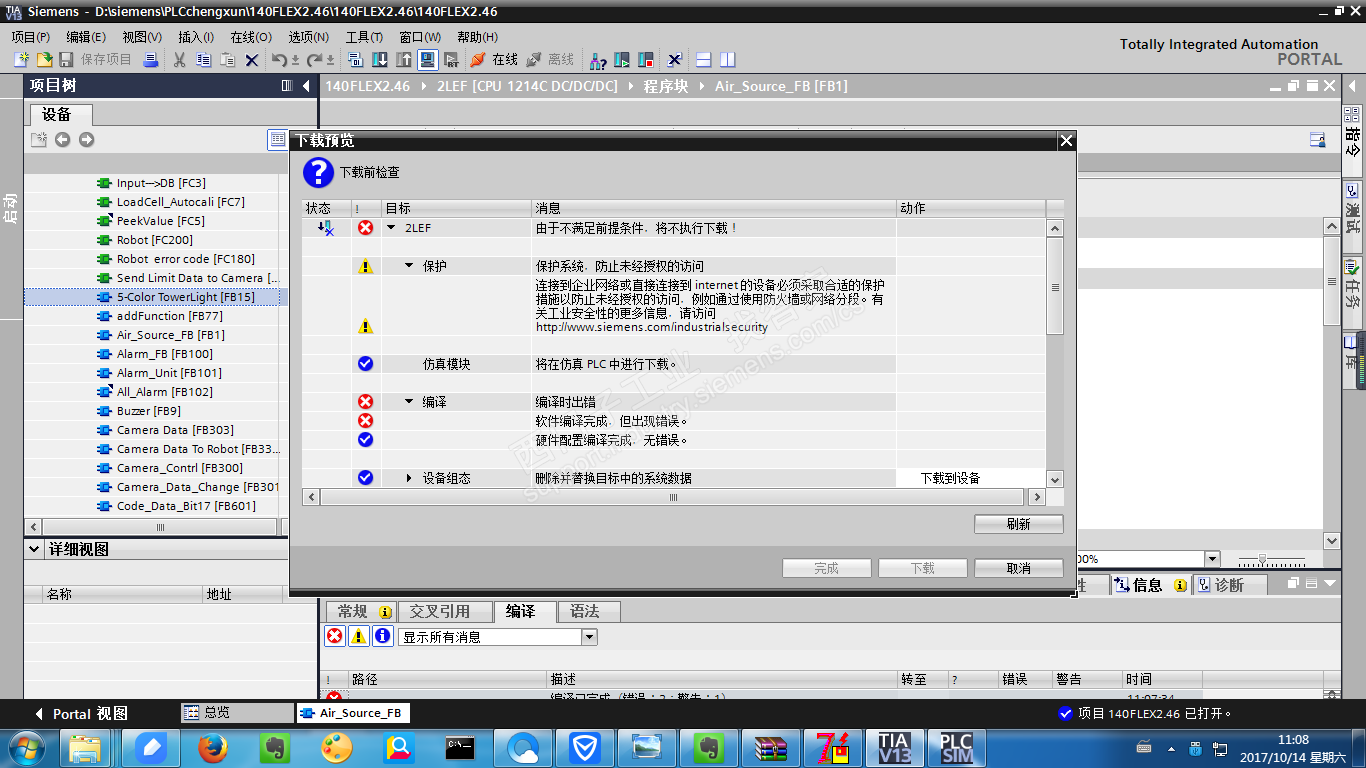Click the Go online (在线) toolbar button
Viewport: 1366px width, 768px height.
pos(494,60)
